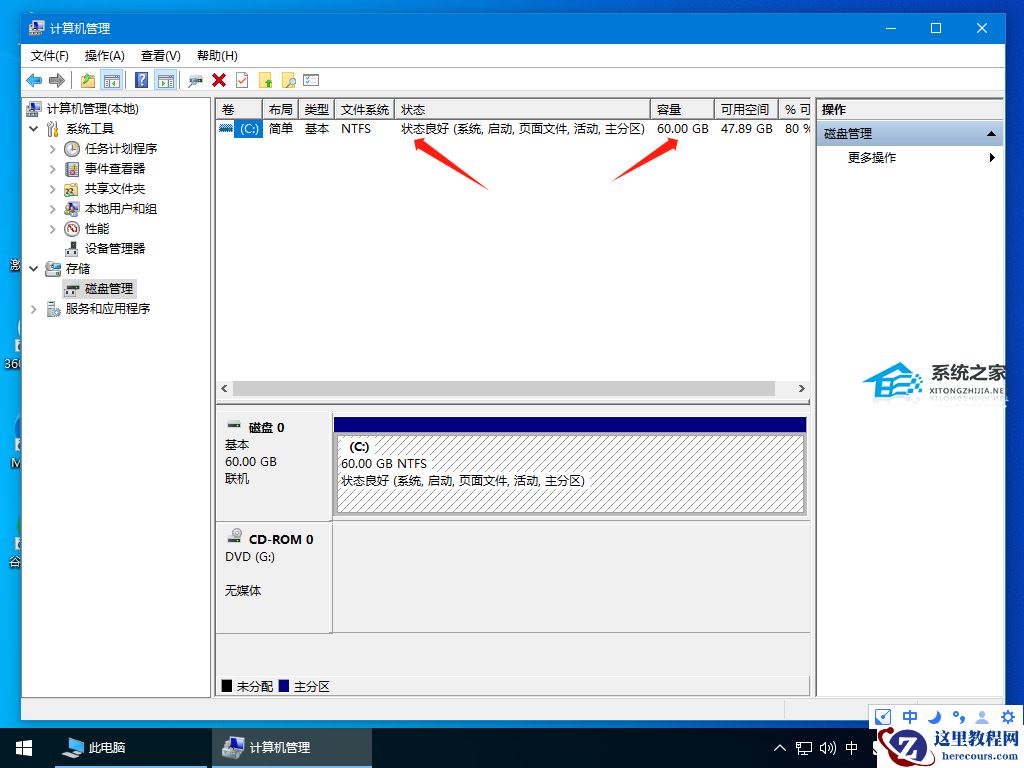Click the Properties checkmark page icon
The height and width of the screenshot is (768, 1024).
point(242,80)
